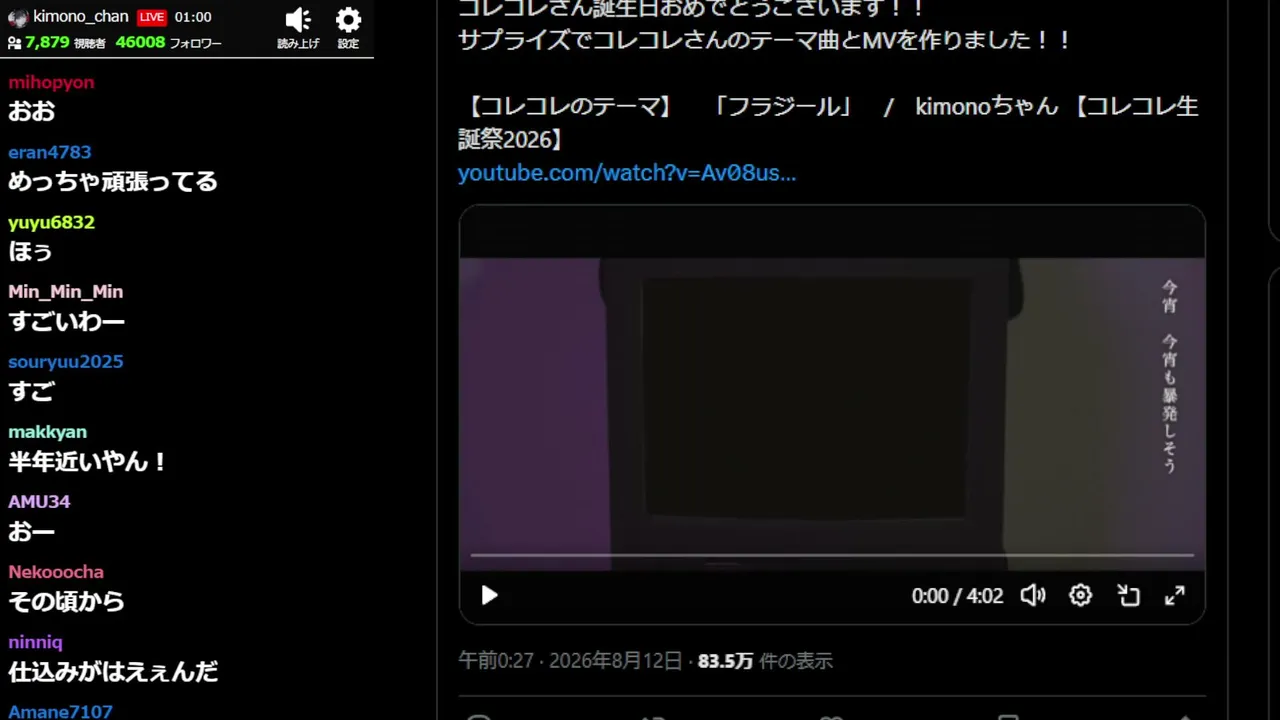Click the chat message すごいわー
This screenshot has width=1280, height=720.
pyautogui.click(x=66, y=321)
